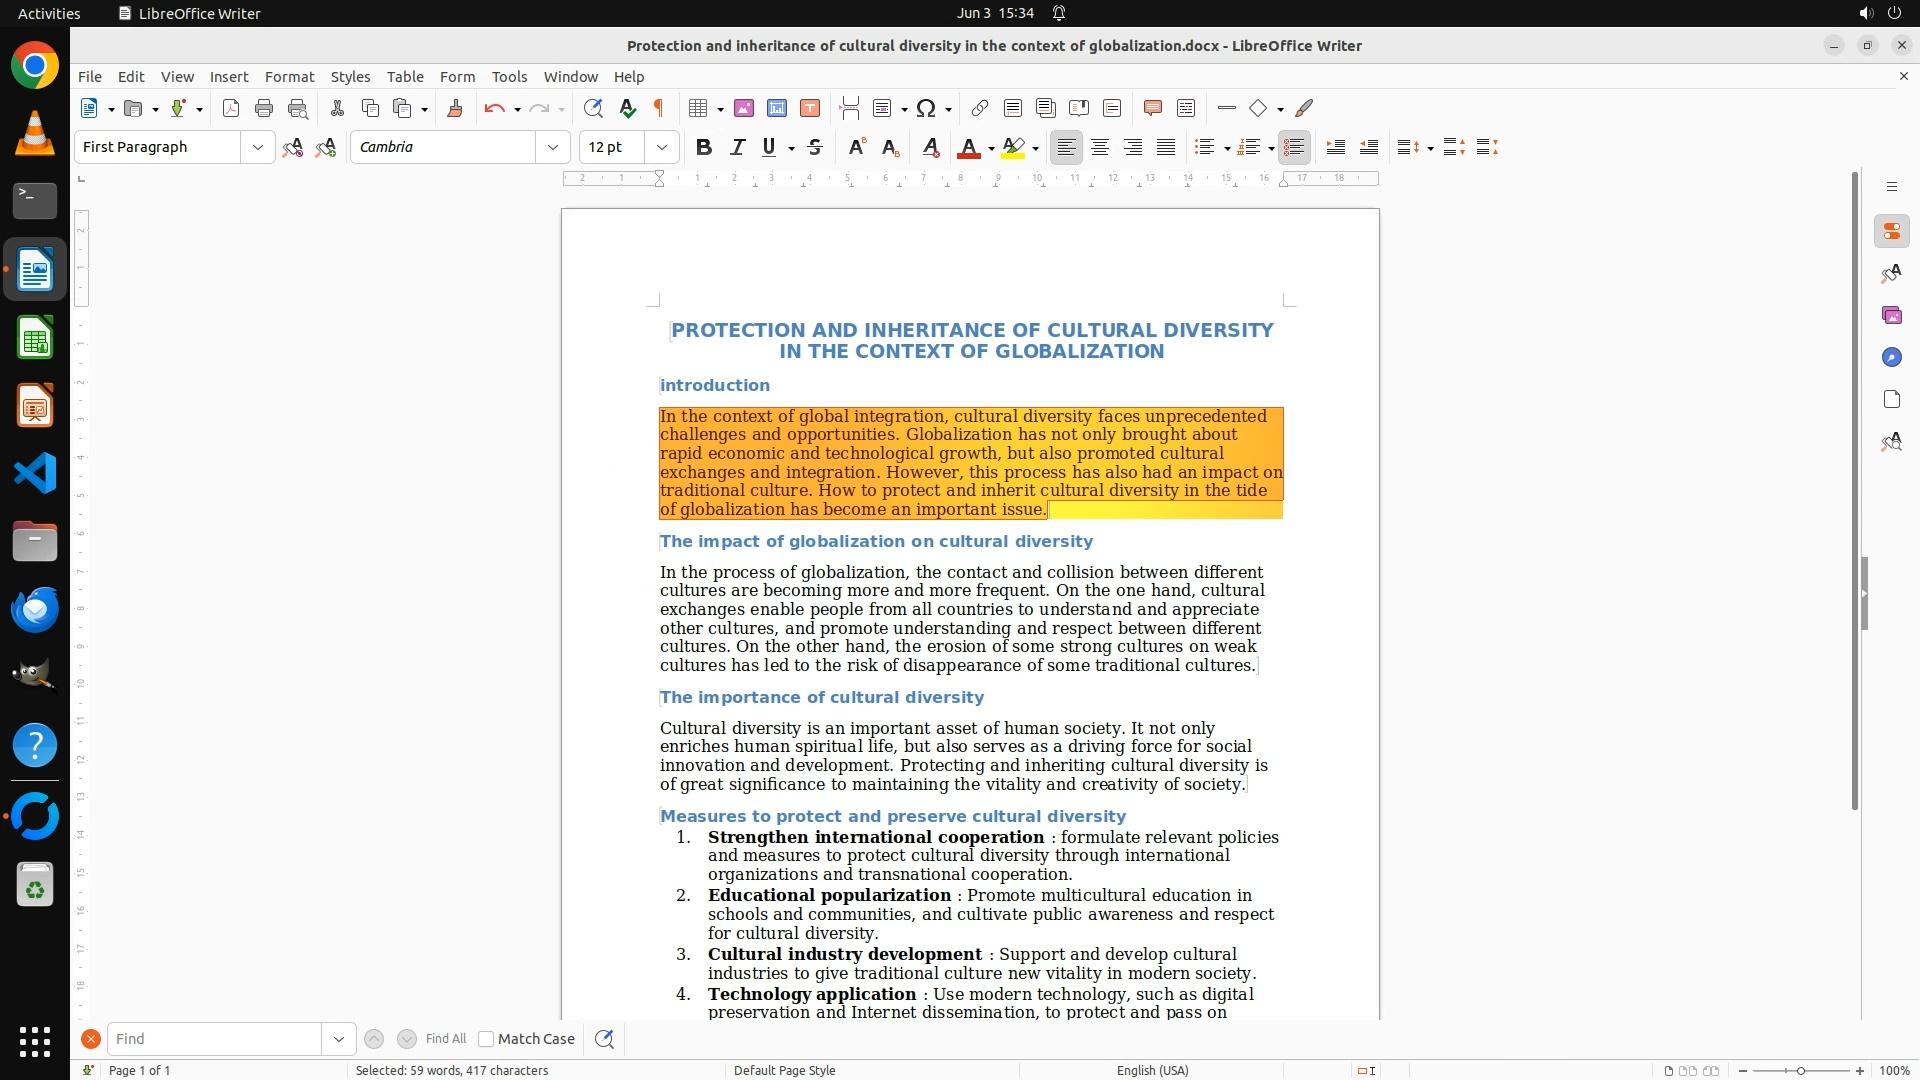Image resolution: width=1920 pixels, height=1080 pixels.
Task: Click English (USA) language in status bar
Action: point(1152,1070)
